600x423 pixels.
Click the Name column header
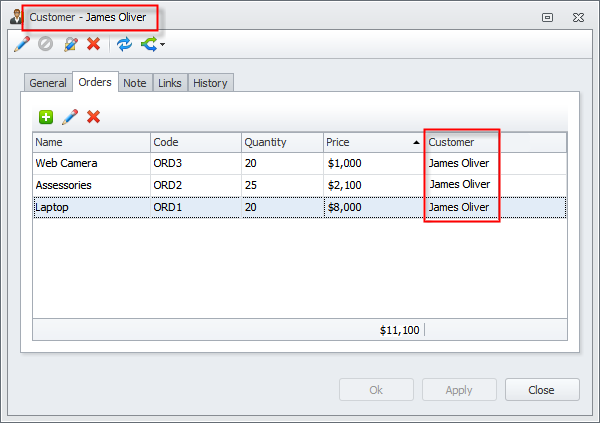tap(90, 142)
